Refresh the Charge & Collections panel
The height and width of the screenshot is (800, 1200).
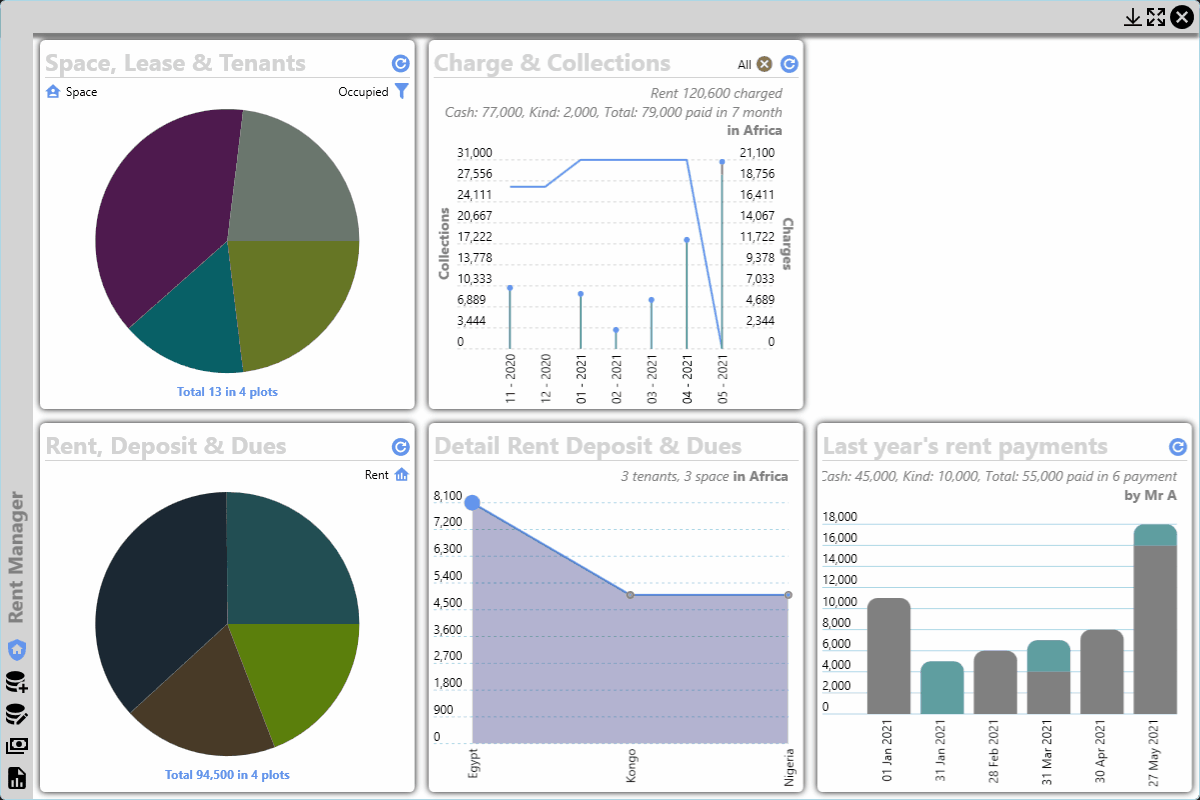tap(789, 64)
